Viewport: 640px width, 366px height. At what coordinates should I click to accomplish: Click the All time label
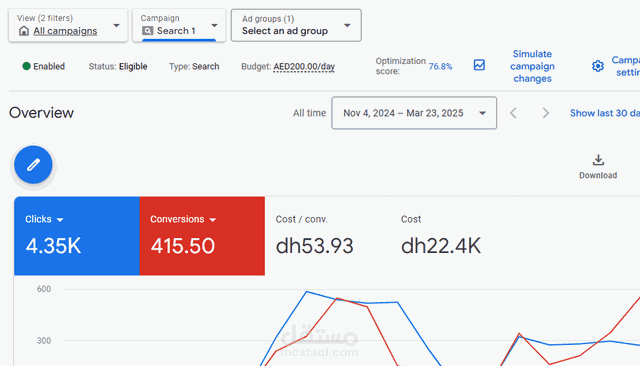pos(309,113)
